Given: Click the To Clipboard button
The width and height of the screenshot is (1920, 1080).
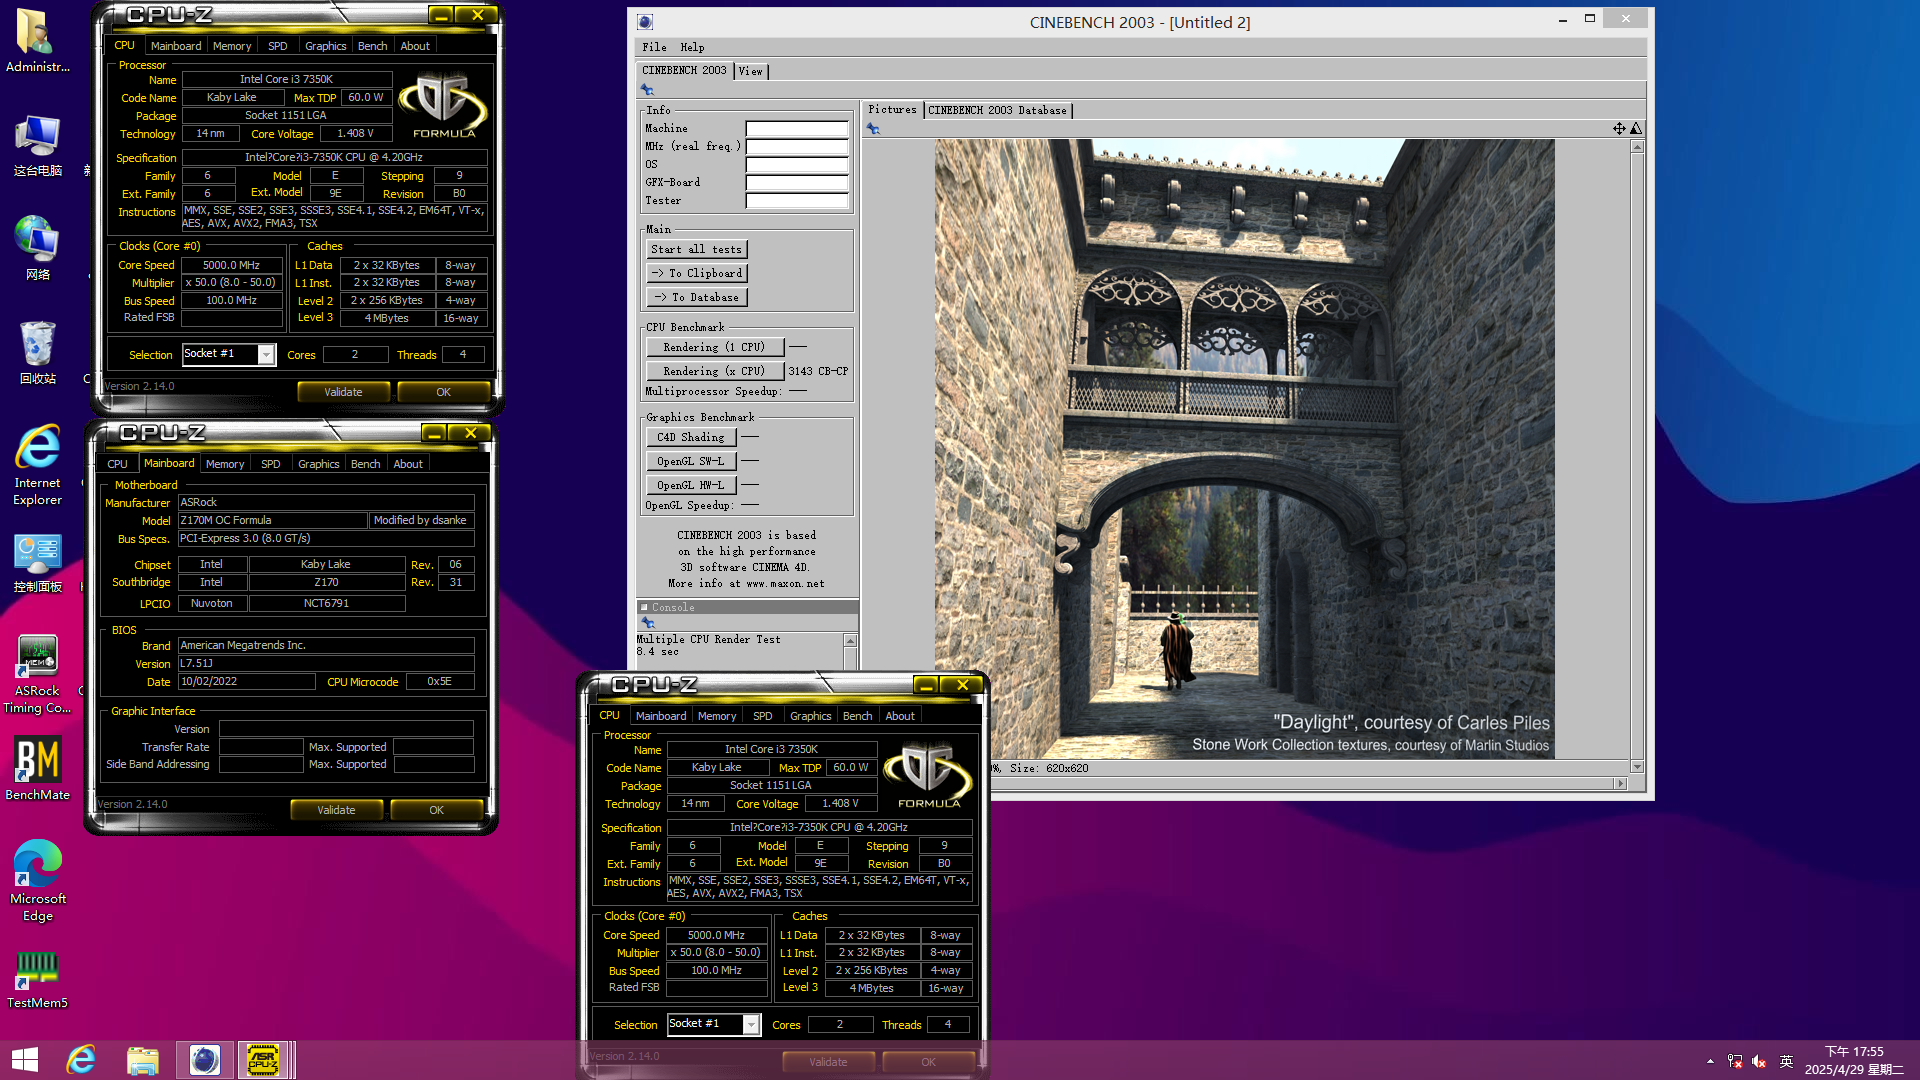Looking at the screenshot, I should pyautogui.click(x=696, y=273).
